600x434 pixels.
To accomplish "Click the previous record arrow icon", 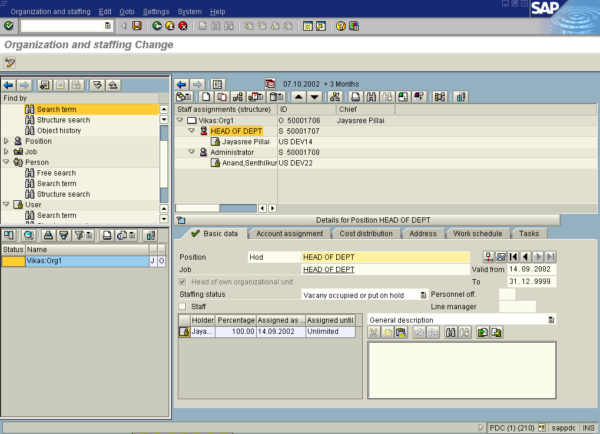I will (525, 257).
